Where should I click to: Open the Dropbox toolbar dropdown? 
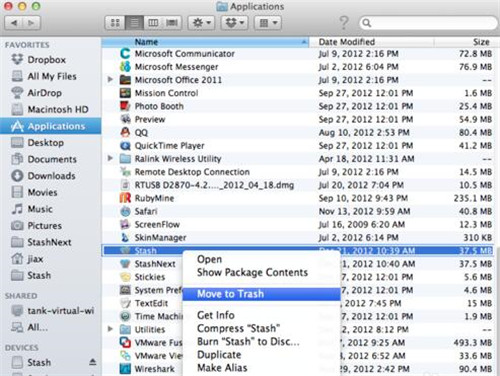click(235, 23)
